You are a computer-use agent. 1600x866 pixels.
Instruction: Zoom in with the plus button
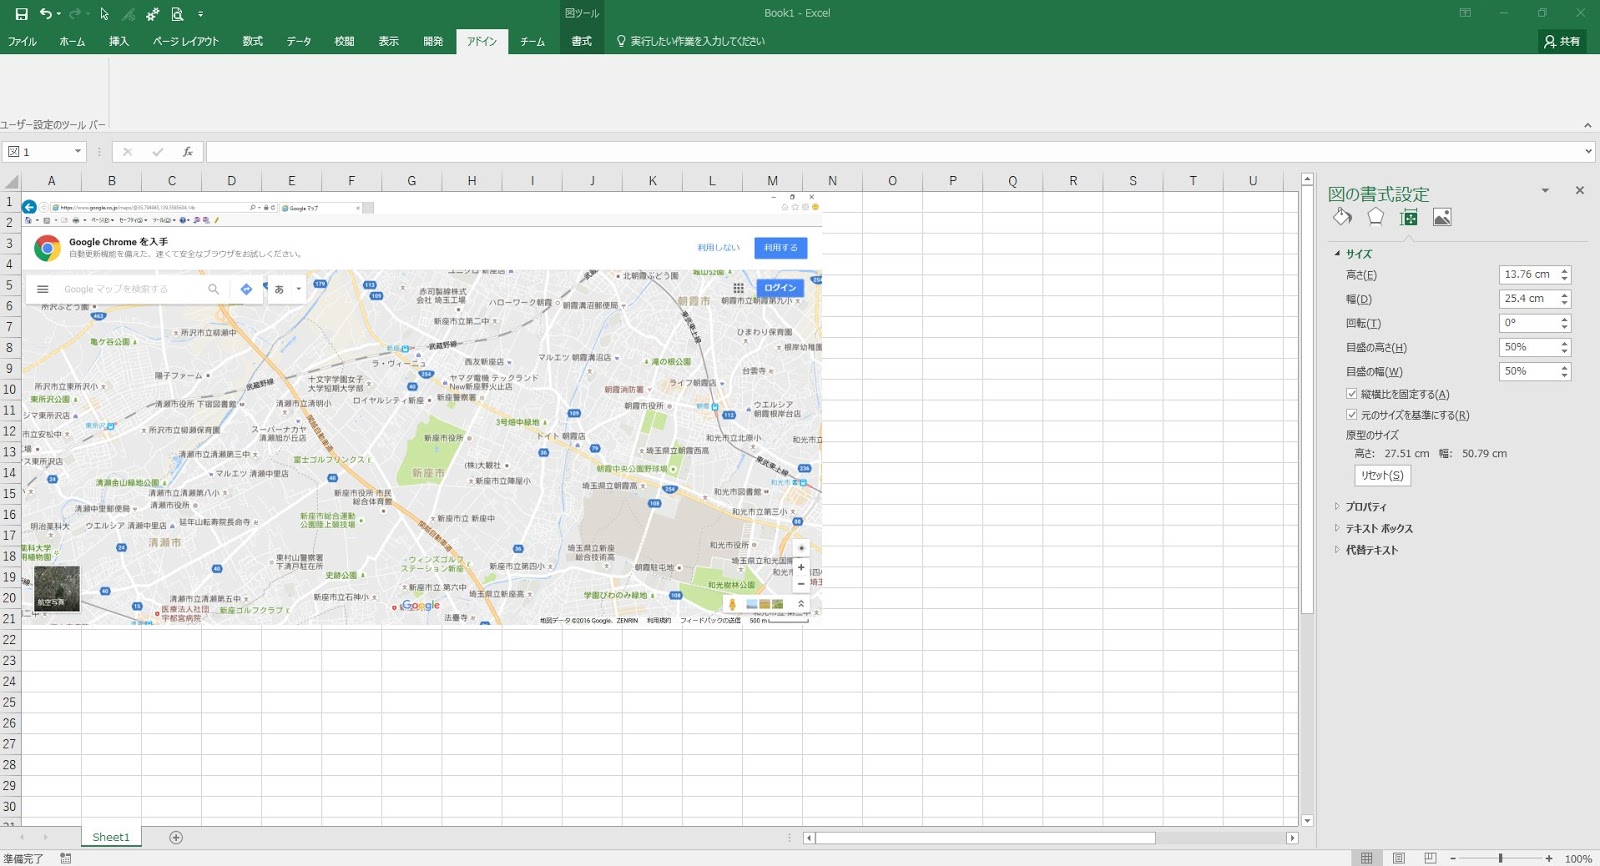[x=1549, y=858]
